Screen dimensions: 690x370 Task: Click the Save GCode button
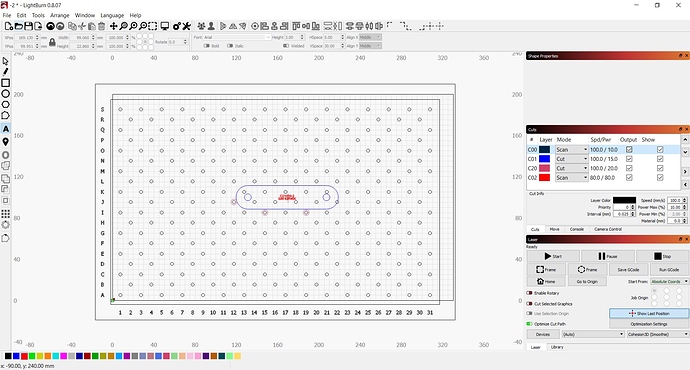pyautogui.click(x=628, y=270)
